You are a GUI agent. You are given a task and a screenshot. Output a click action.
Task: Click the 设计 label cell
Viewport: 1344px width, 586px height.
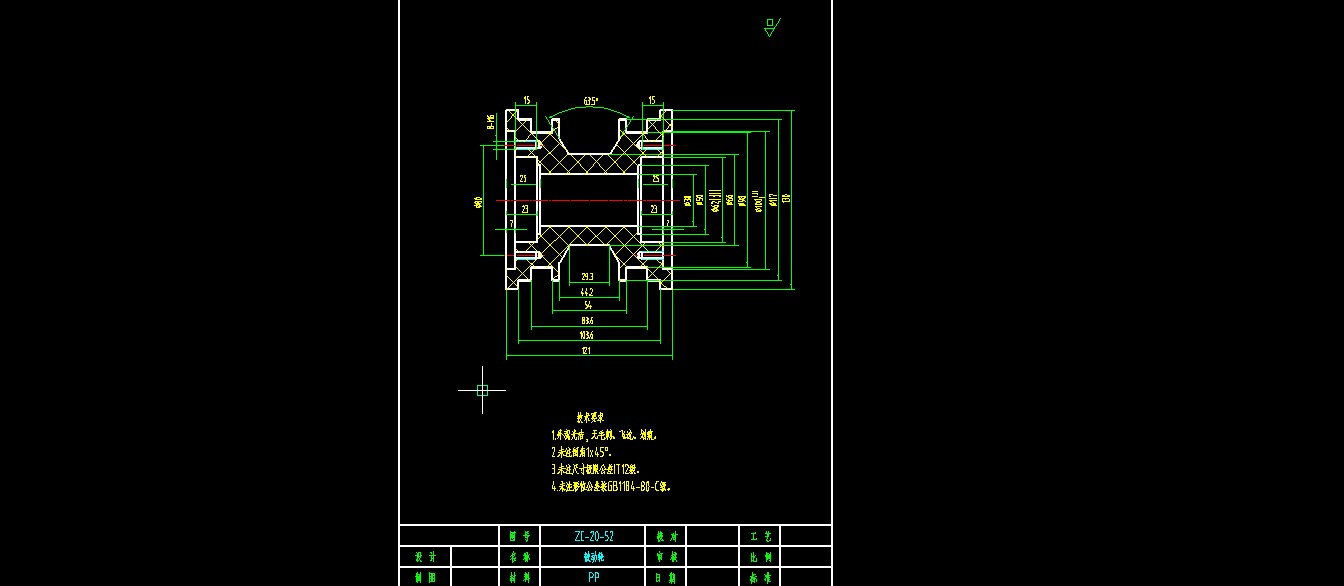(x=425, y=556)
